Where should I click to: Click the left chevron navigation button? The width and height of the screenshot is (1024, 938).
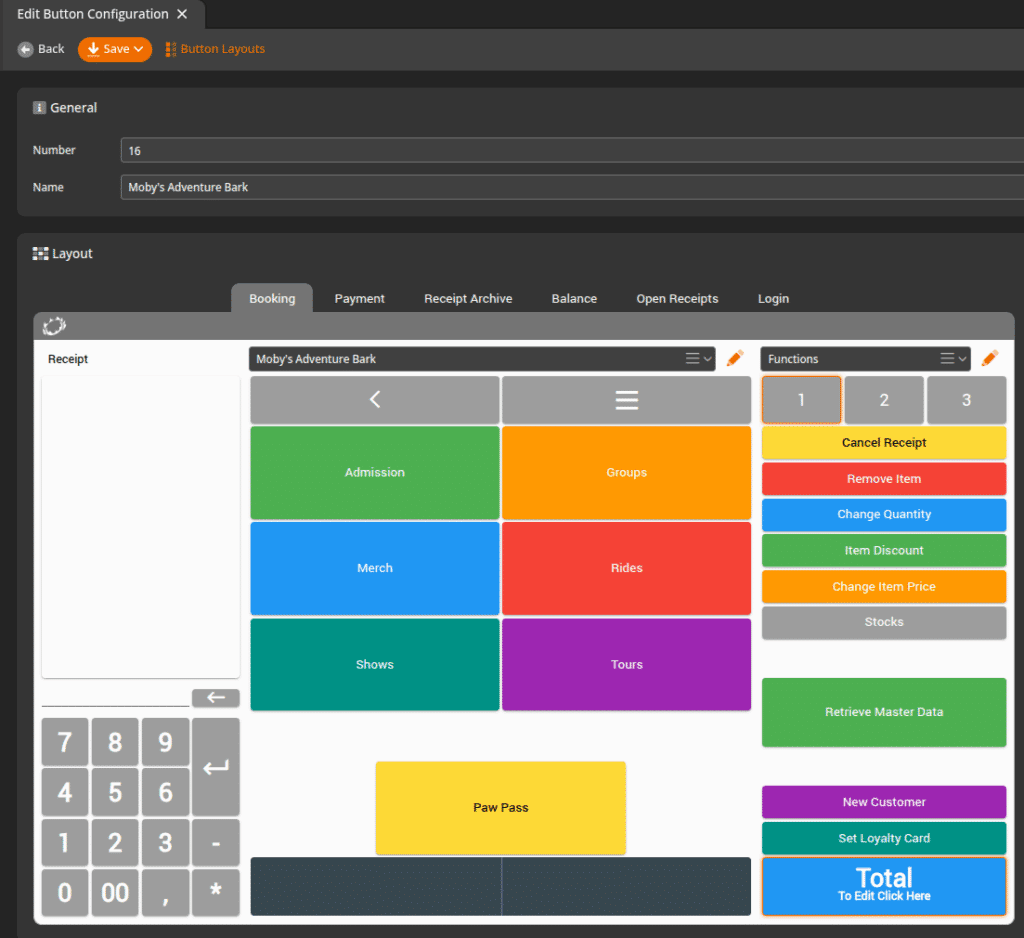click(x=375, y=400)
